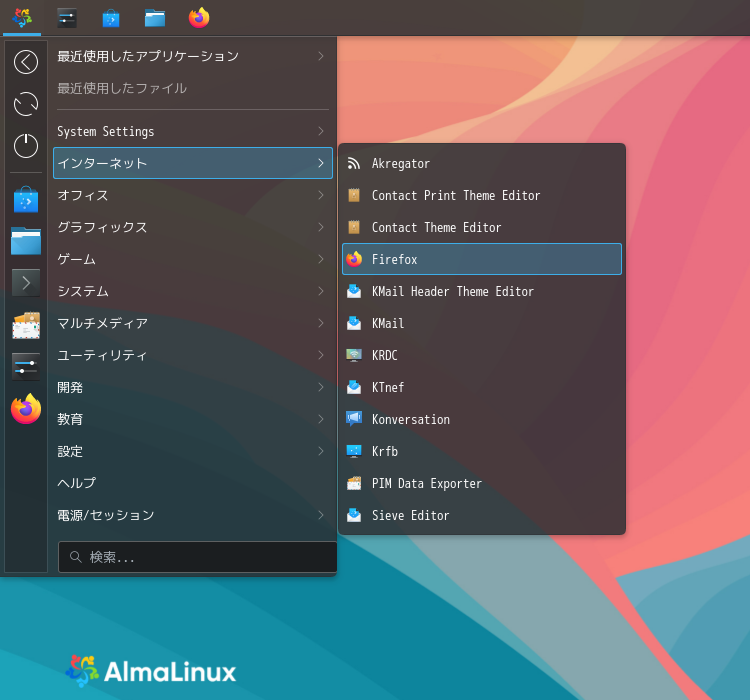Launch Konversation from the submenu
Image resolution: width=750 pixels, height=700 pixels.
[x=482, y=419]
